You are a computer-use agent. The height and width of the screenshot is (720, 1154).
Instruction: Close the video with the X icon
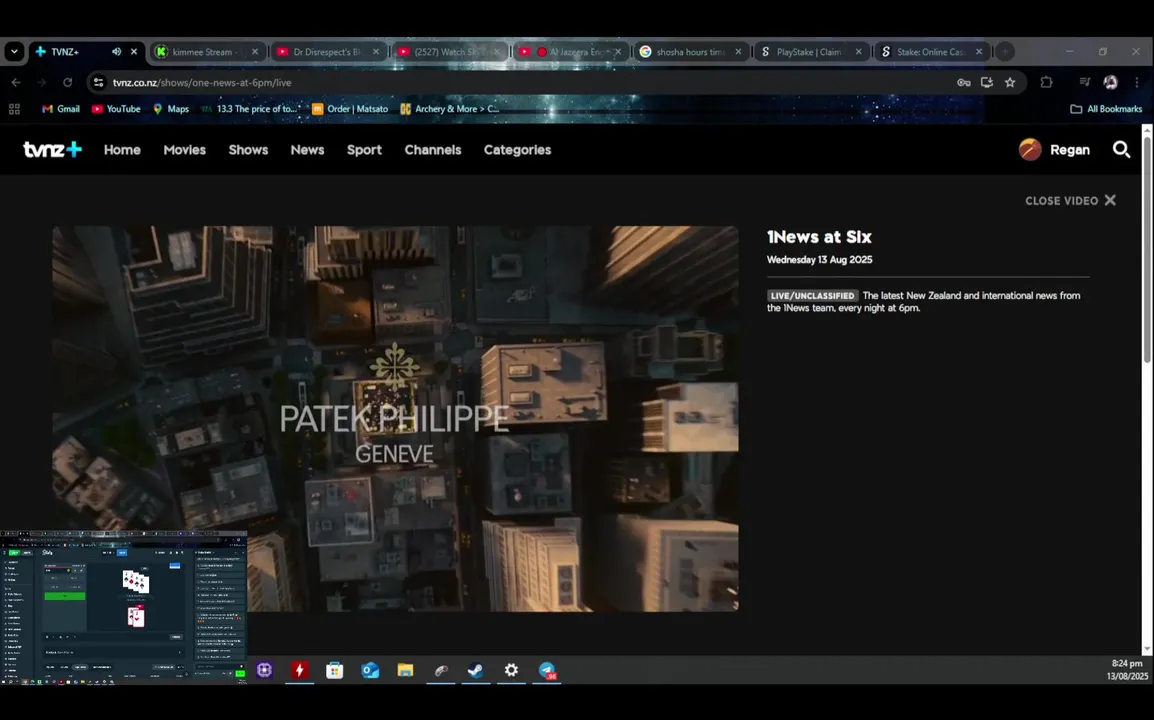pos(1110,200)
